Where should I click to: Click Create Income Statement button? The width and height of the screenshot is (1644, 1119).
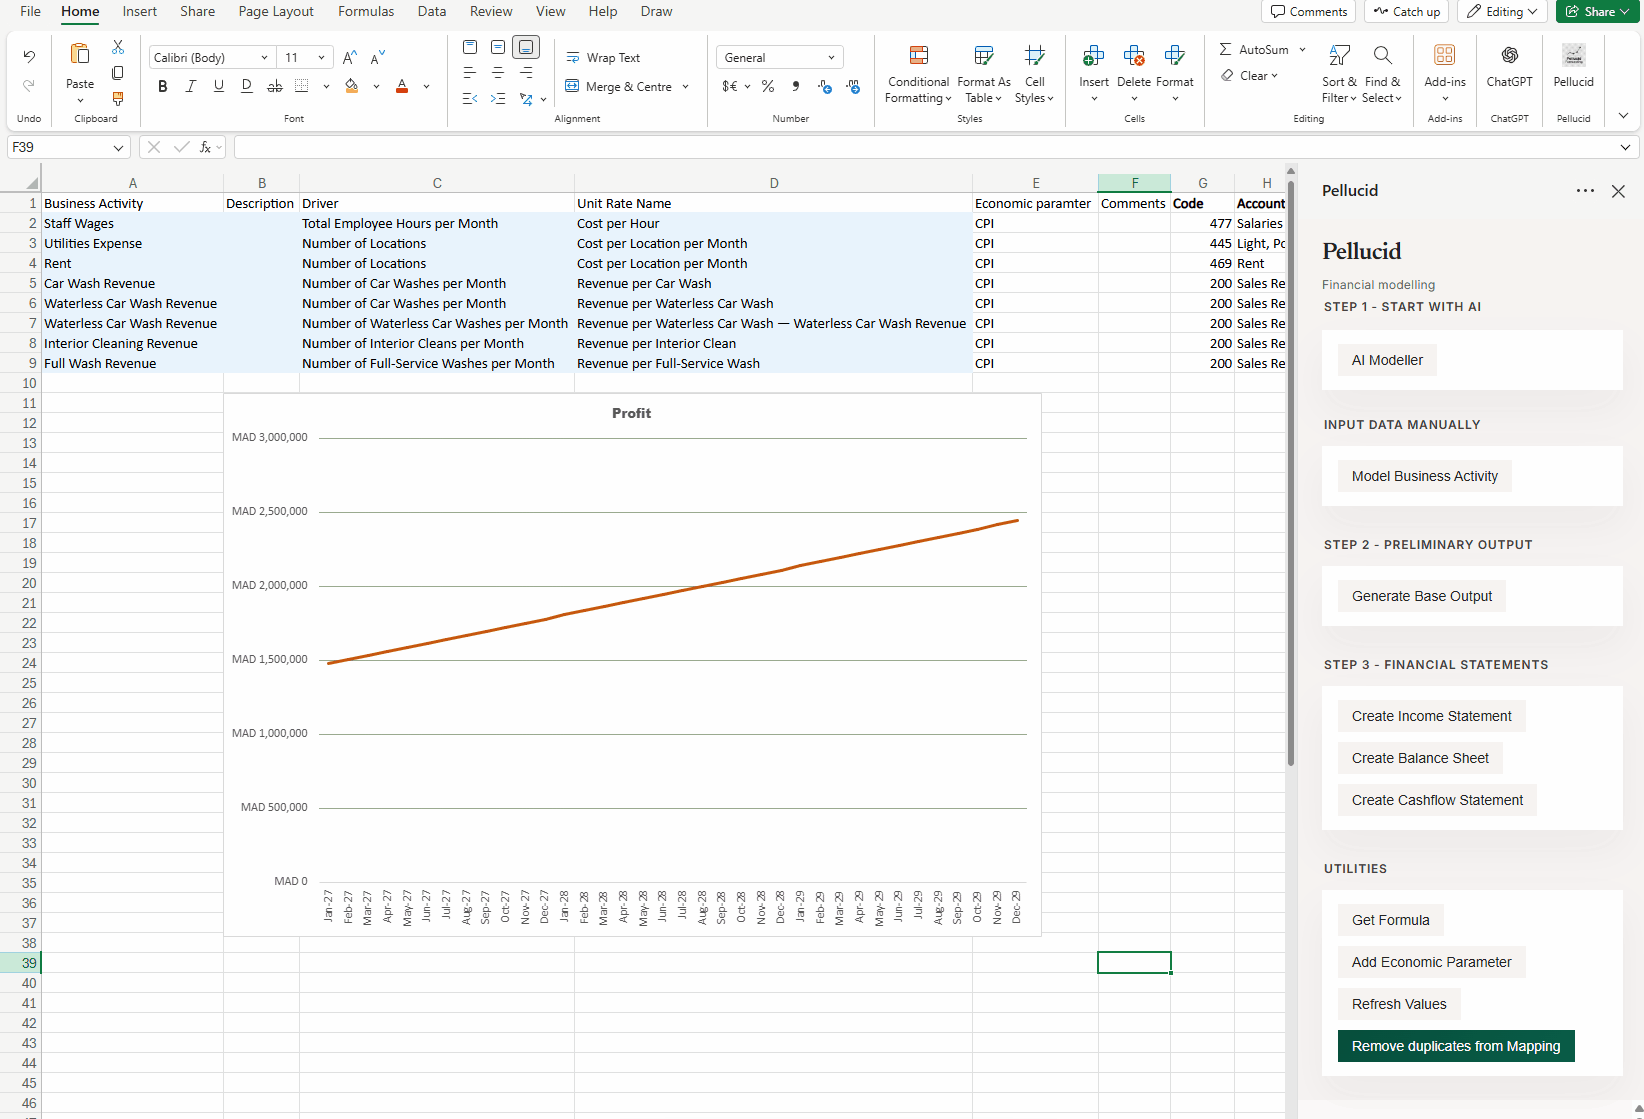pyautogui.click(x=1432, y=716)
